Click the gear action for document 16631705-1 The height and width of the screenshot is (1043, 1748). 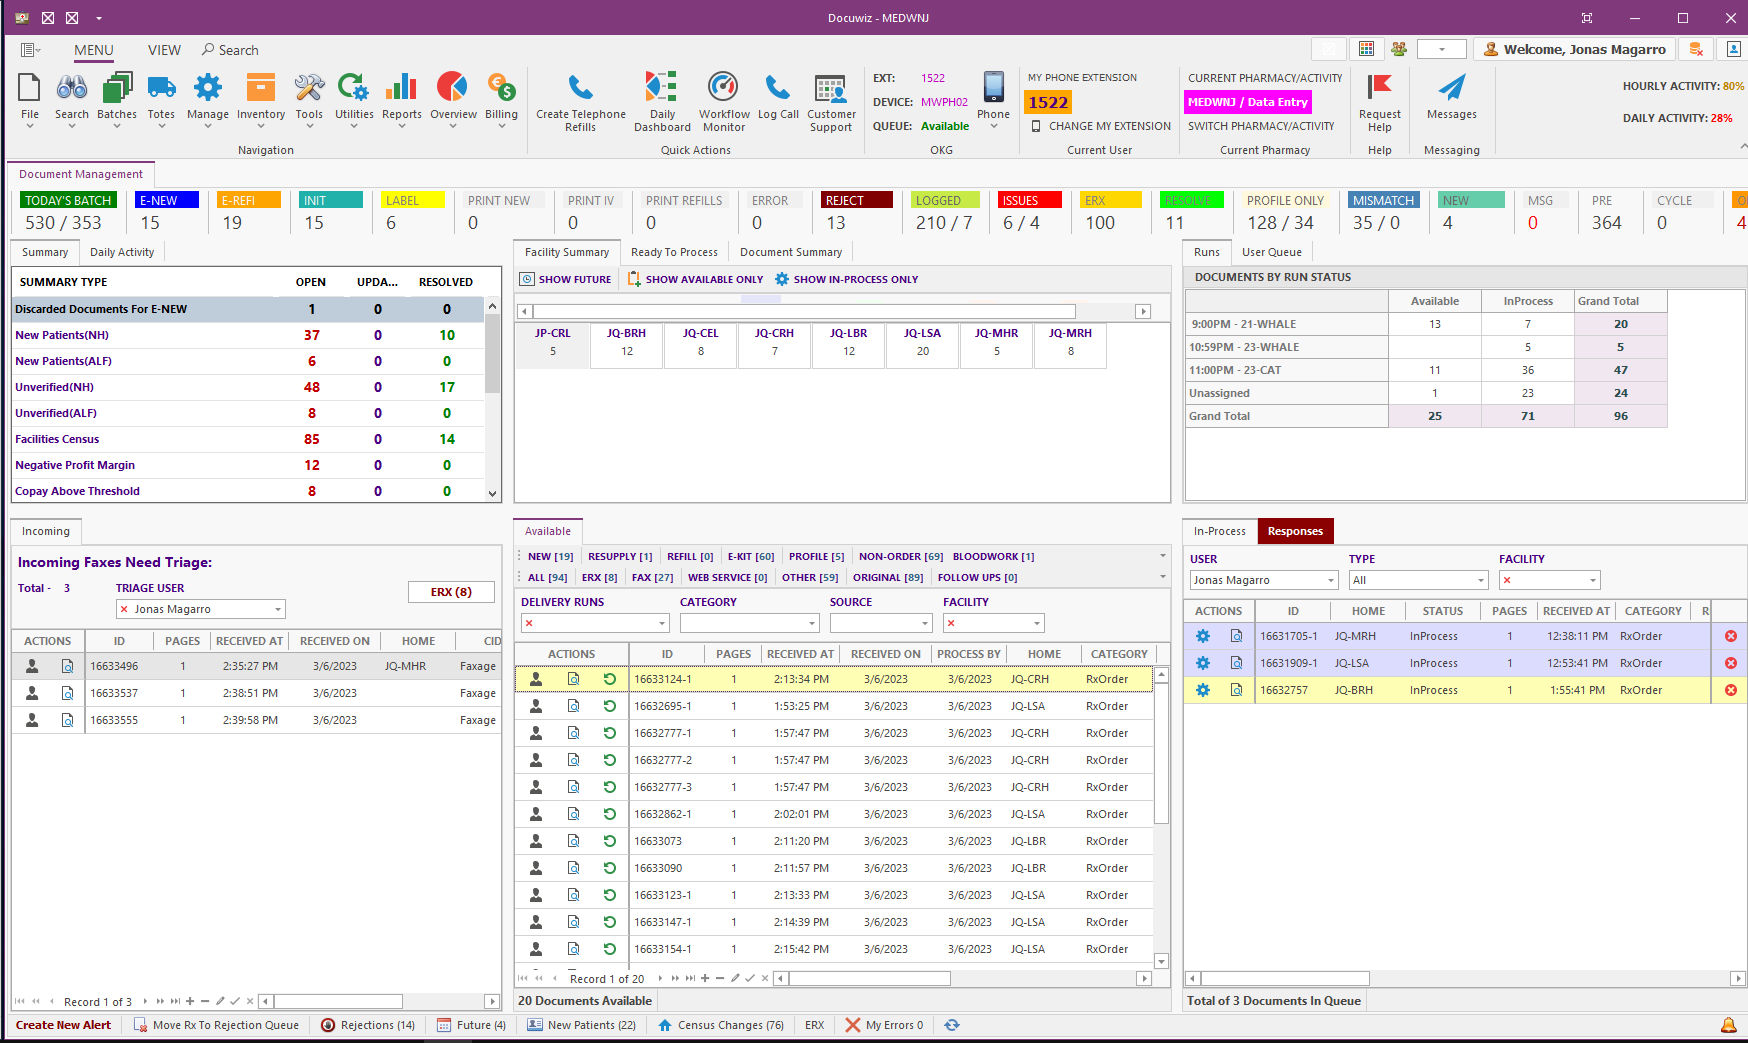[1203, 636]
